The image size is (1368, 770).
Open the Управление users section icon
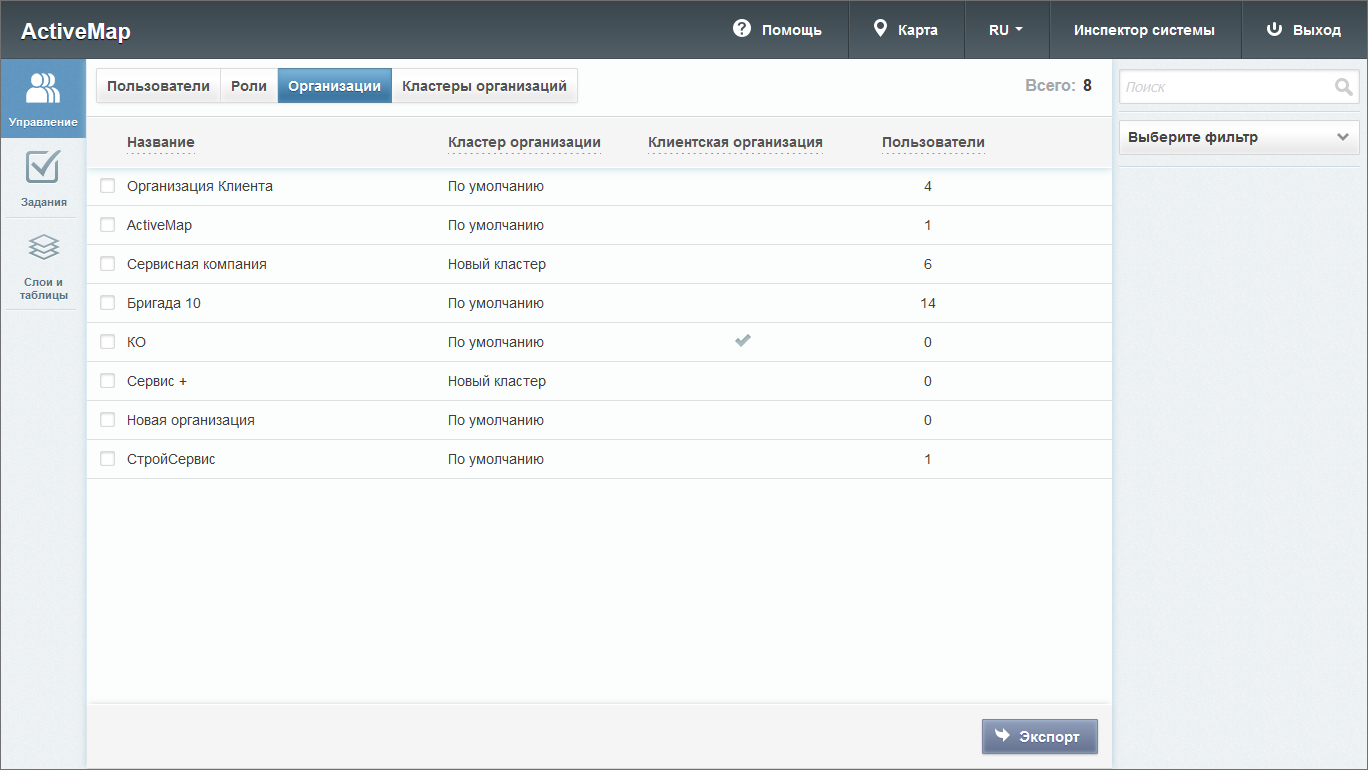click(43, 89)
